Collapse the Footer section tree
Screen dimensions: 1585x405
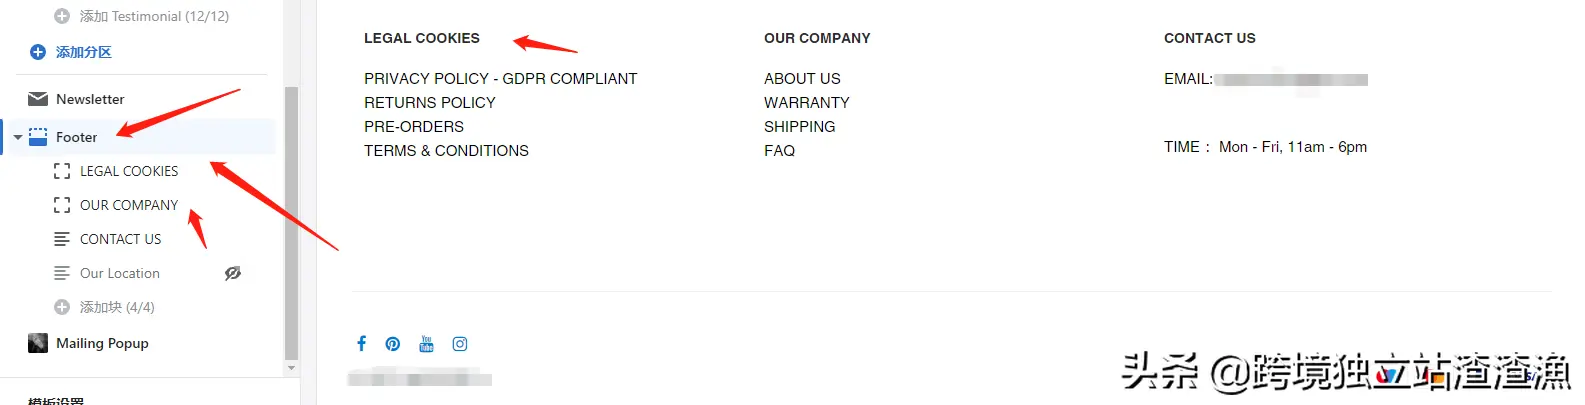click(x=18, y=138)
